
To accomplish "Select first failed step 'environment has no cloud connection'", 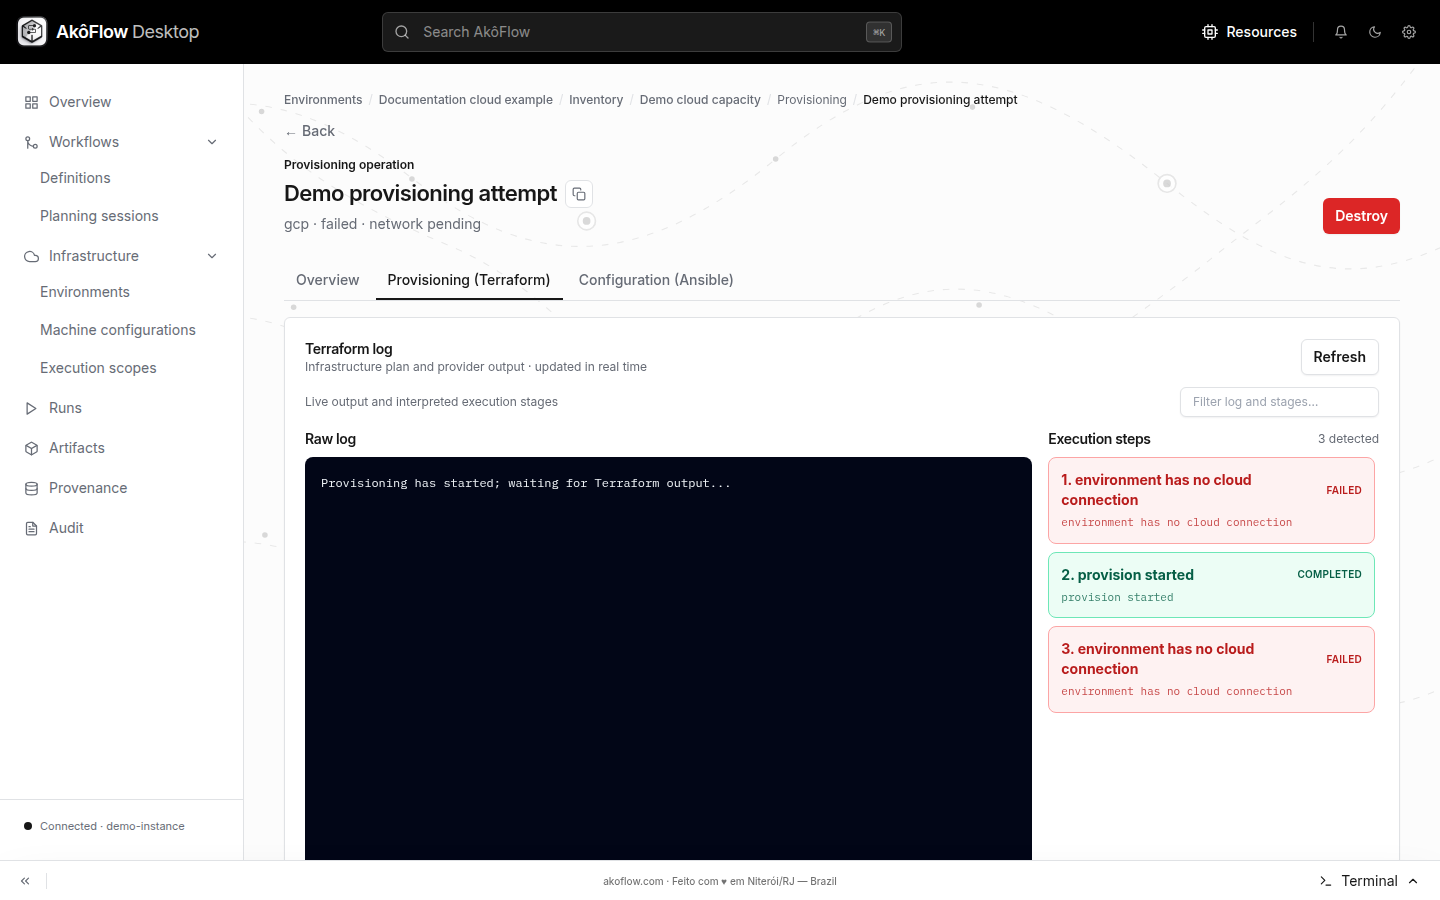I will tap(1211, 501).
